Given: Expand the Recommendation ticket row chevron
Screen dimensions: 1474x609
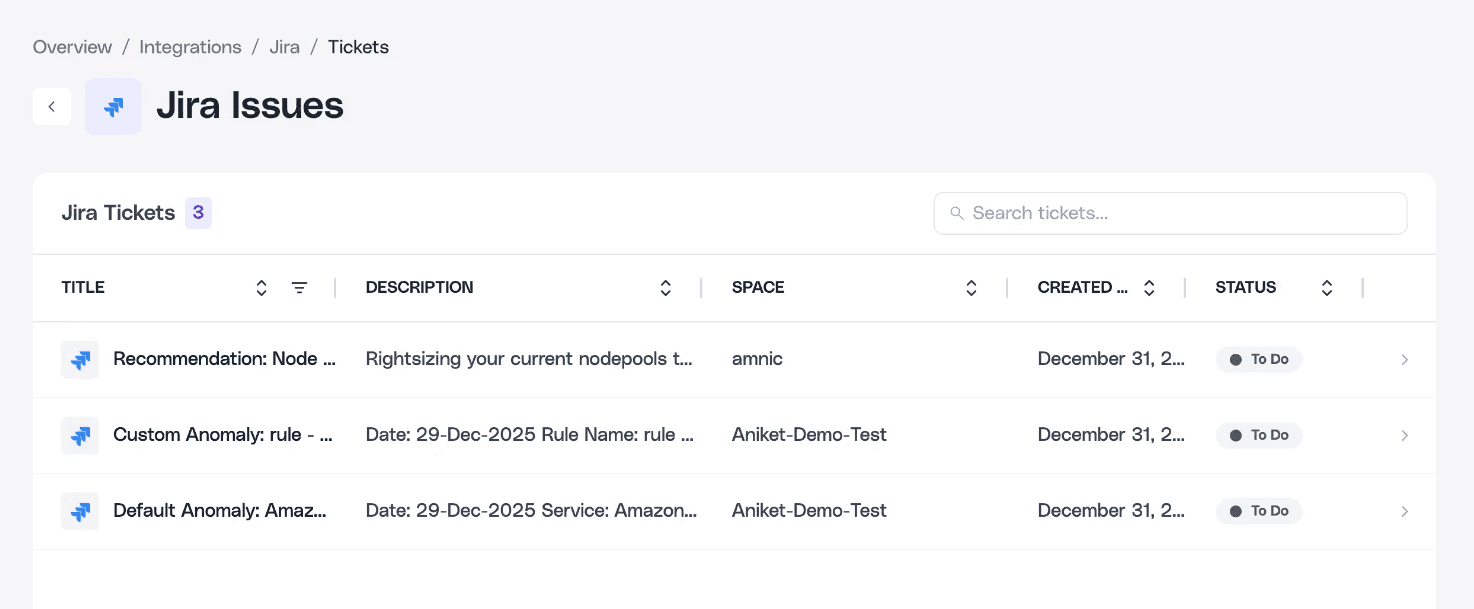Looking at the screenshot, I should (x=1404, y=360).
